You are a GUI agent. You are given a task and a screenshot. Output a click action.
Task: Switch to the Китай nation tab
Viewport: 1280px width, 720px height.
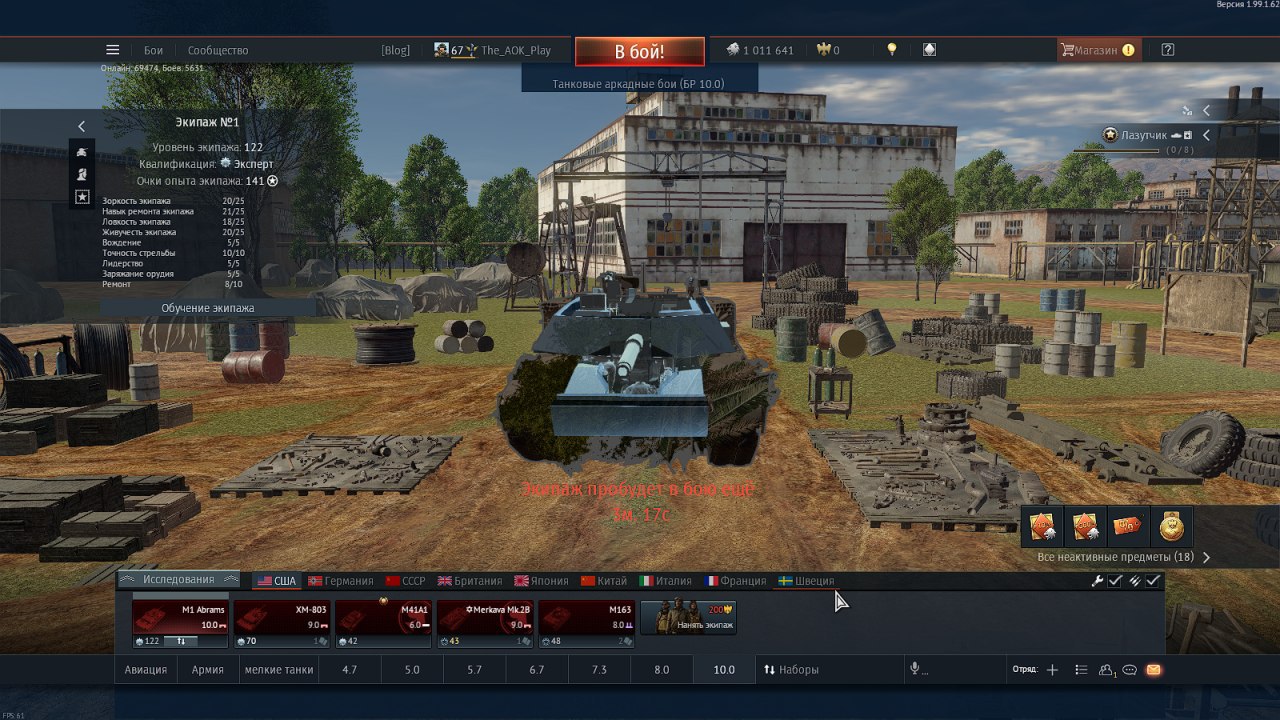click(605, 581)
